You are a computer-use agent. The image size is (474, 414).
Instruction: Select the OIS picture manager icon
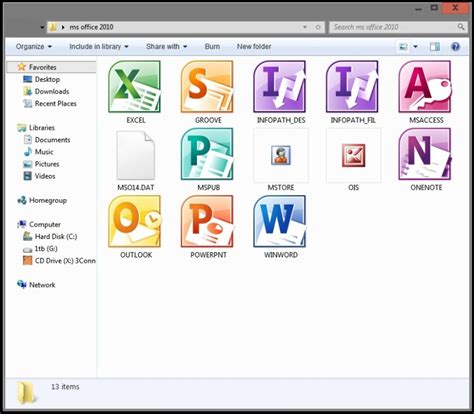pos(353,155)
